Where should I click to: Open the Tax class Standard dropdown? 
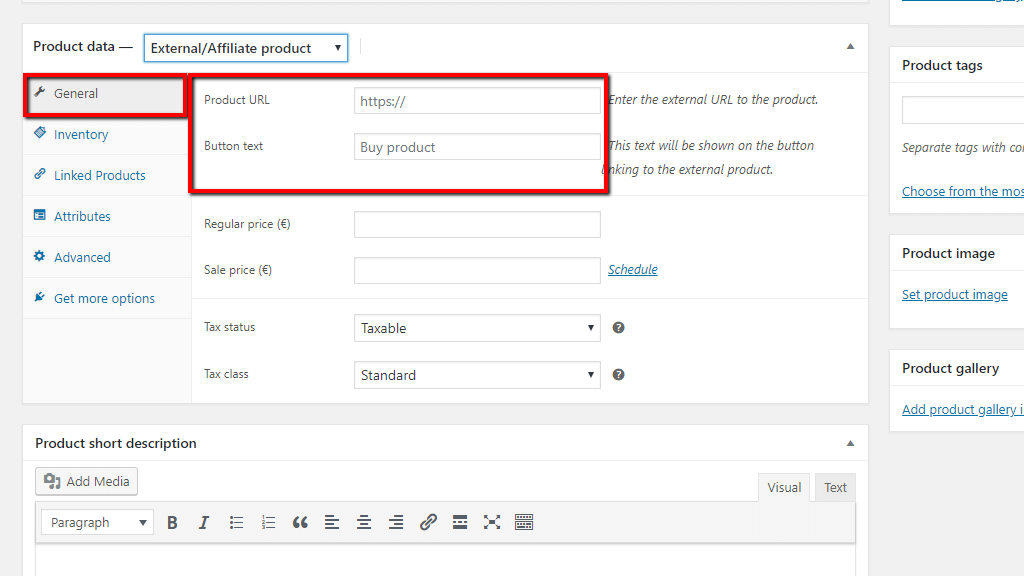(477, 376)
